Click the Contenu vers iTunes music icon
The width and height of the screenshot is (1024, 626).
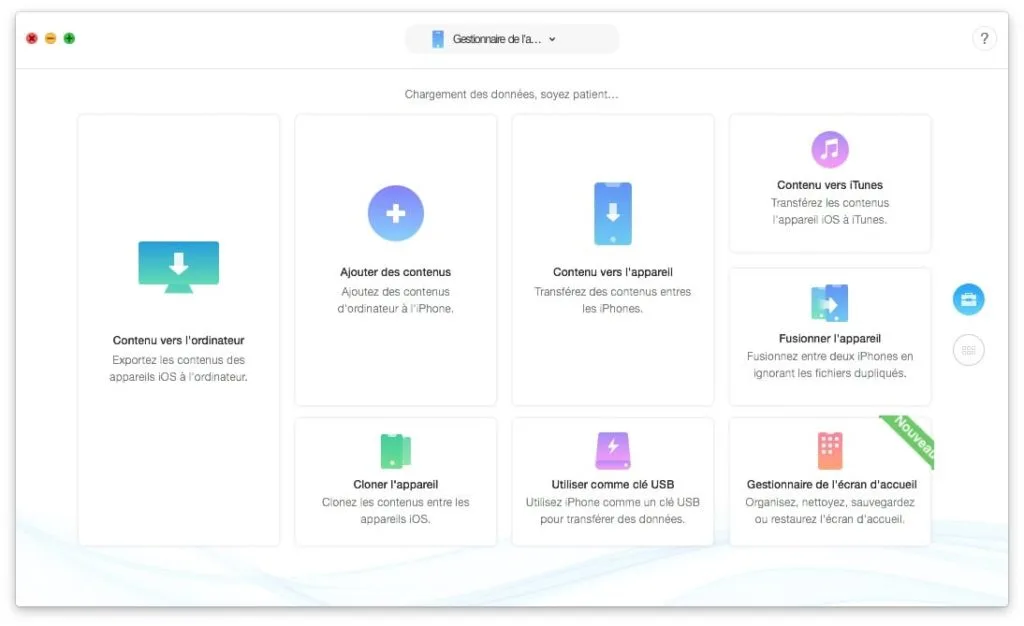[x=830, y=147]
